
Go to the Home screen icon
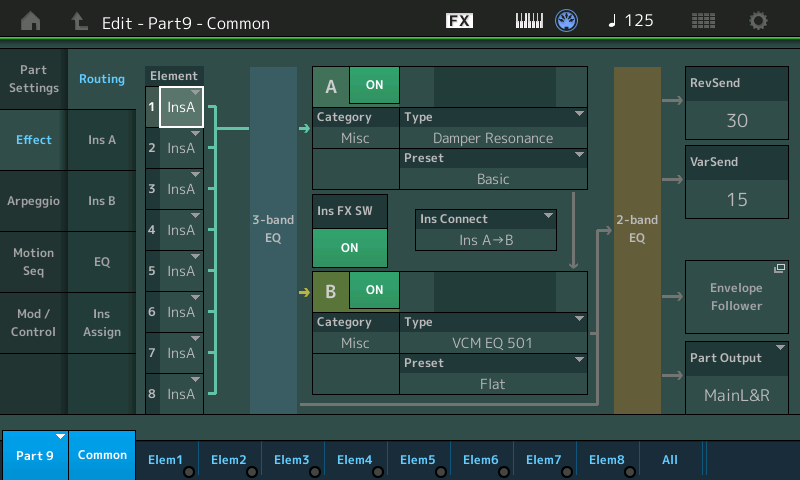pyautogui.click(x=31, y=21)
